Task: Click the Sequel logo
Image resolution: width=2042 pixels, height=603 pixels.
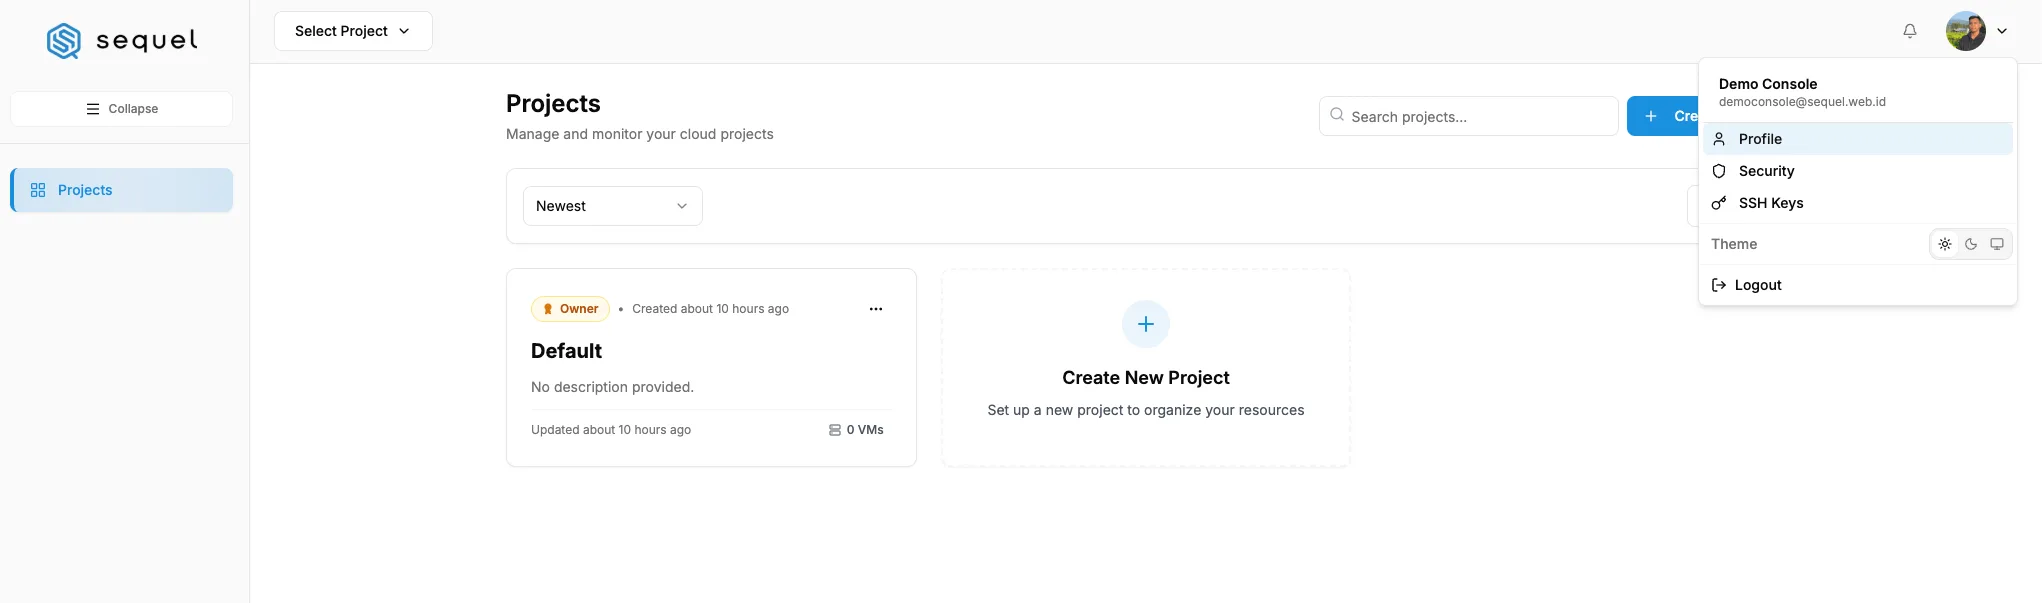Action: pyautogui.click(x=122, y=40)
